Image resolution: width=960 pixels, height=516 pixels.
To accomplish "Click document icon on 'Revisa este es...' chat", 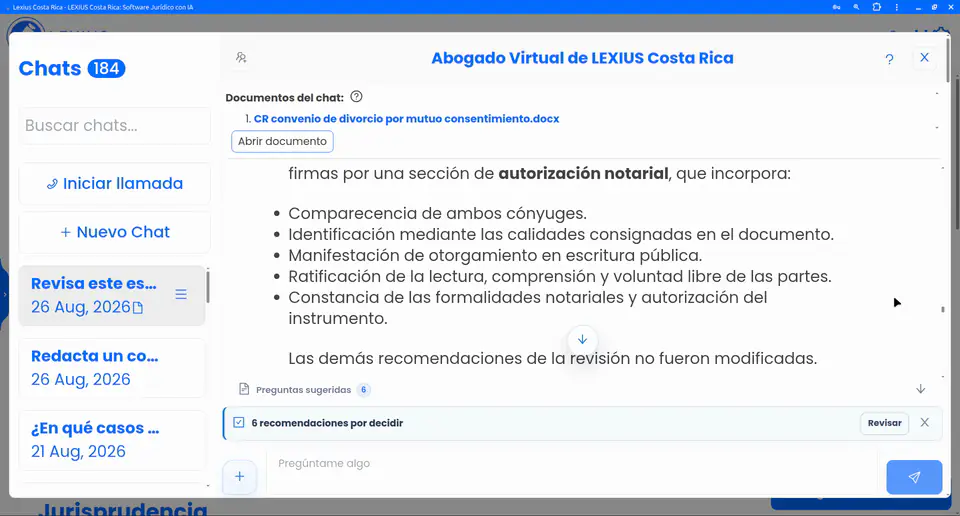I will tap(138, 307).
